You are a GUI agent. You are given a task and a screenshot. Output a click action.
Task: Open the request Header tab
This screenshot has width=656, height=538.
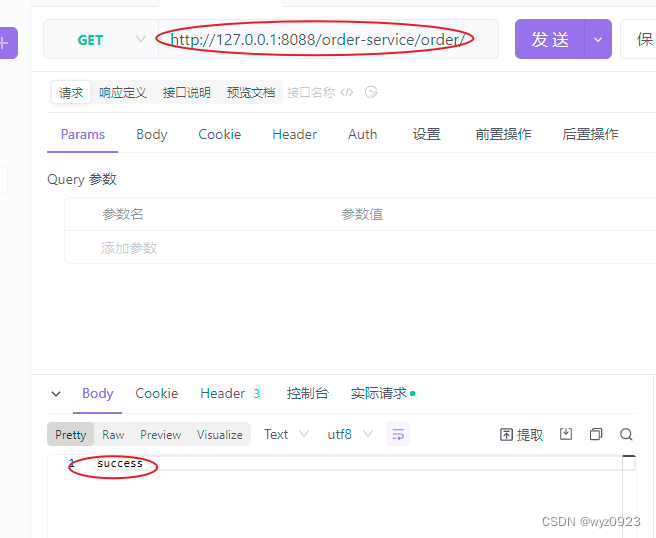pyautogui.click(x=294, y=134)
